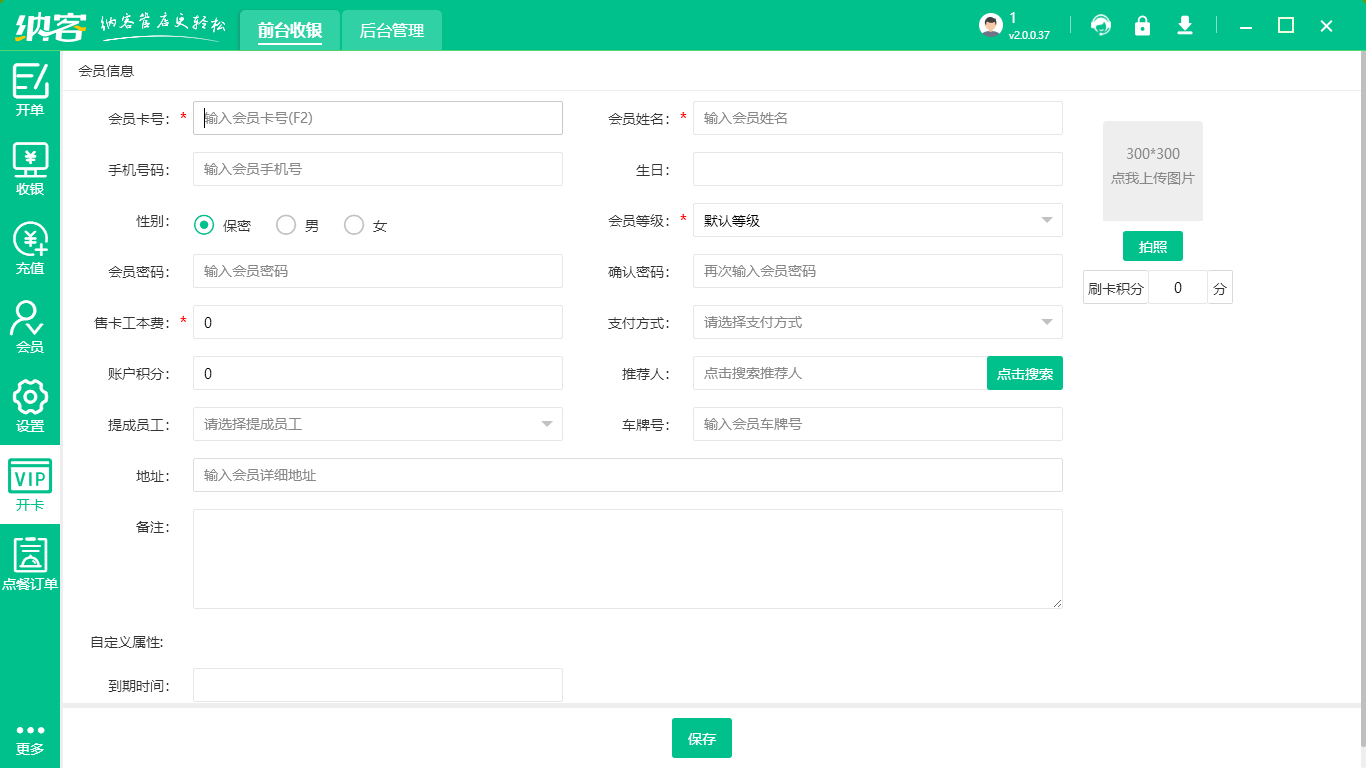Open the 会员 member management icon
The height and width of the screenshot is (768, 1366).
(x=30, y=325)
